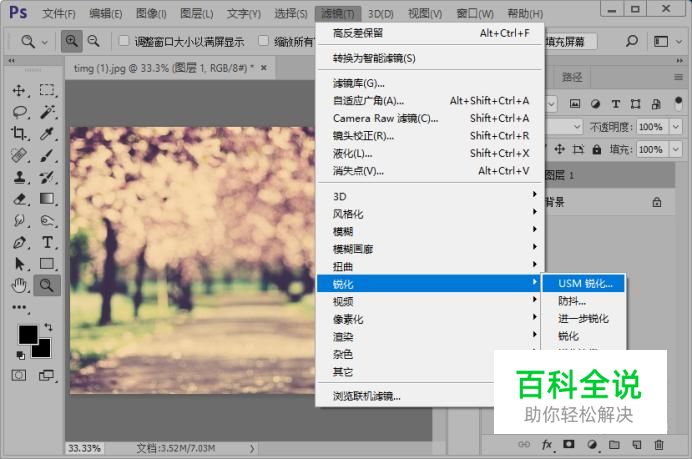Expand the 3D filter submenu
Viewport: 692px width, 459px height.
[430, 196]
